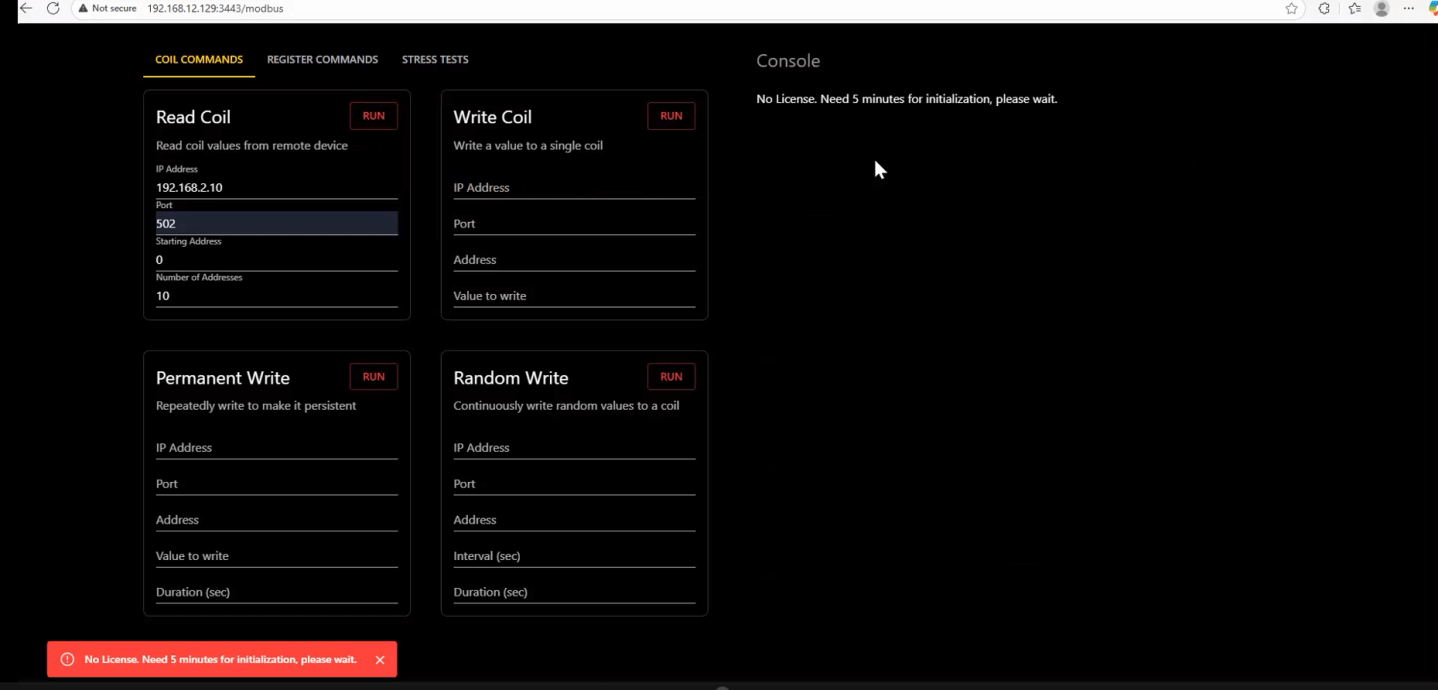The image size is (1438, 690).
Task: Click the error icon in the No License banner
Action: tap(67, 659)
